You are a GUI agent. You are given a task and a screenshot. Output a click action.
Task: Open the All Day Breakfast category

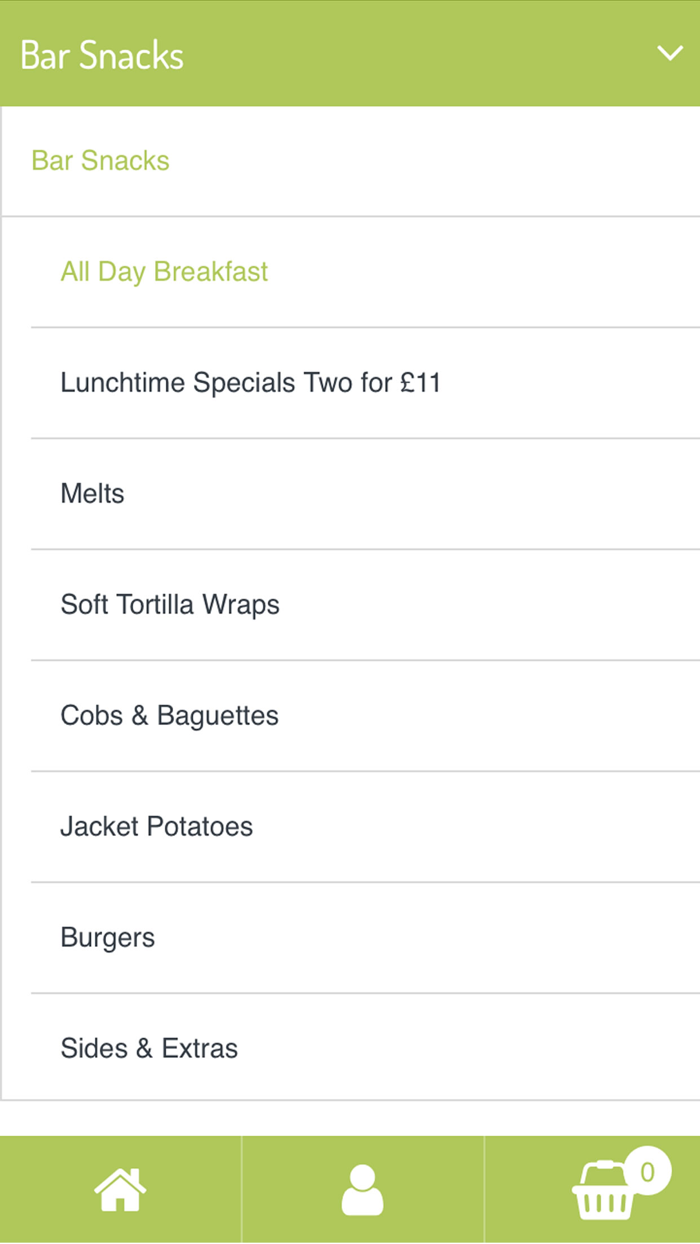tap(164, 272)
